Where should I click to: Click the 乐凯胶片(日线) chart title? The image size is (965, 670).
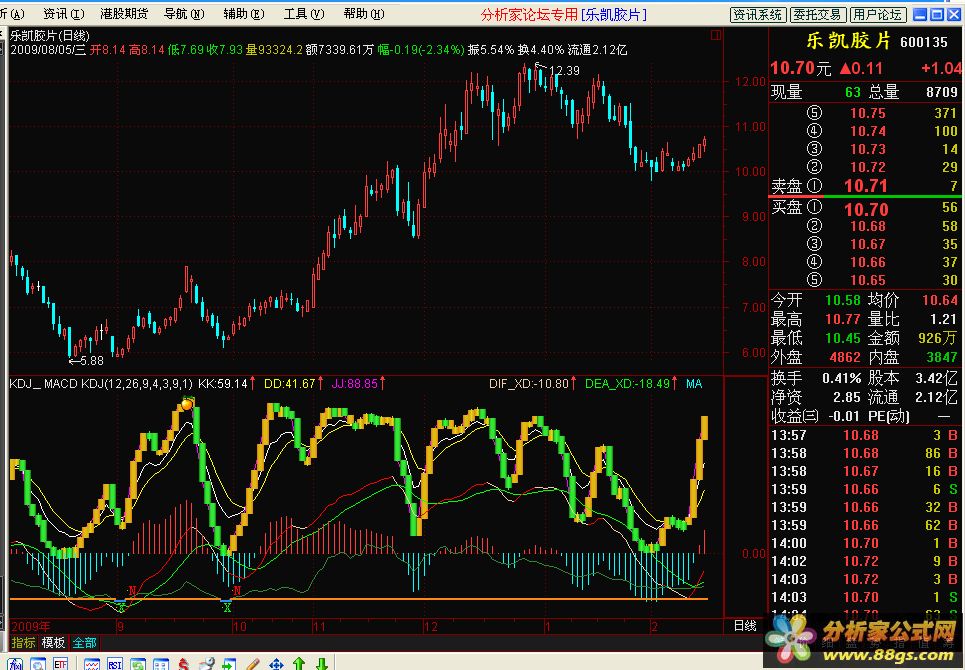pyautogui.click(x=50, y=36)
